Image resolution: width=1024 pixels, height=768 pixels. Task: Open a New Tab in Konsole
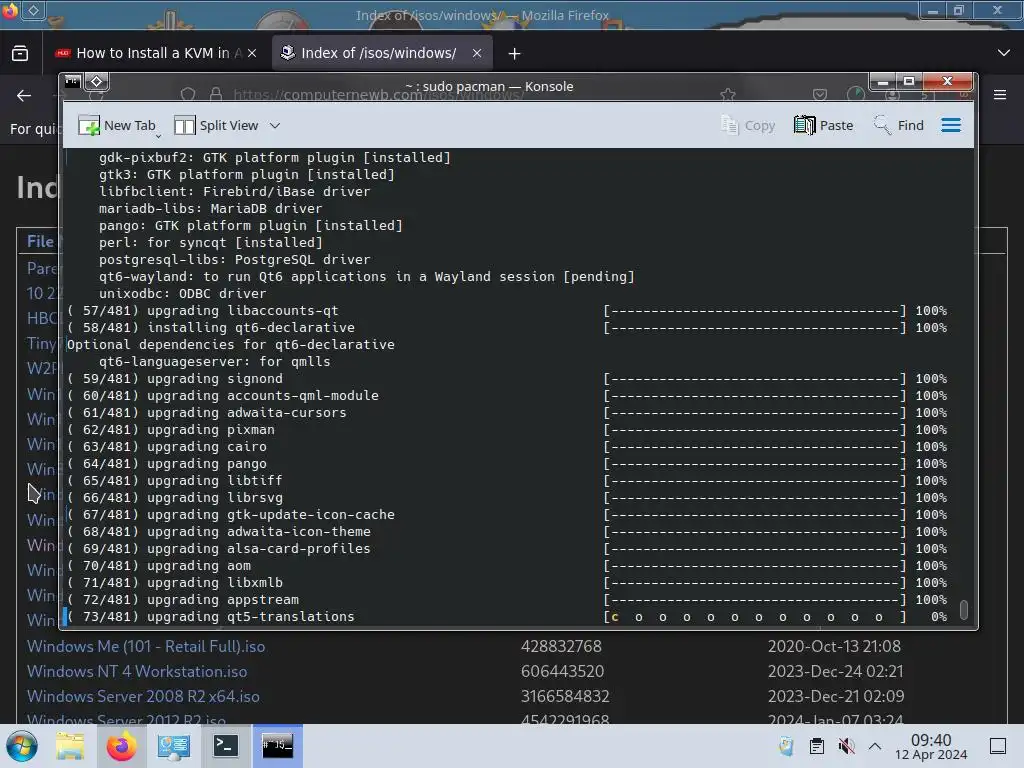(x=117, y=125)
